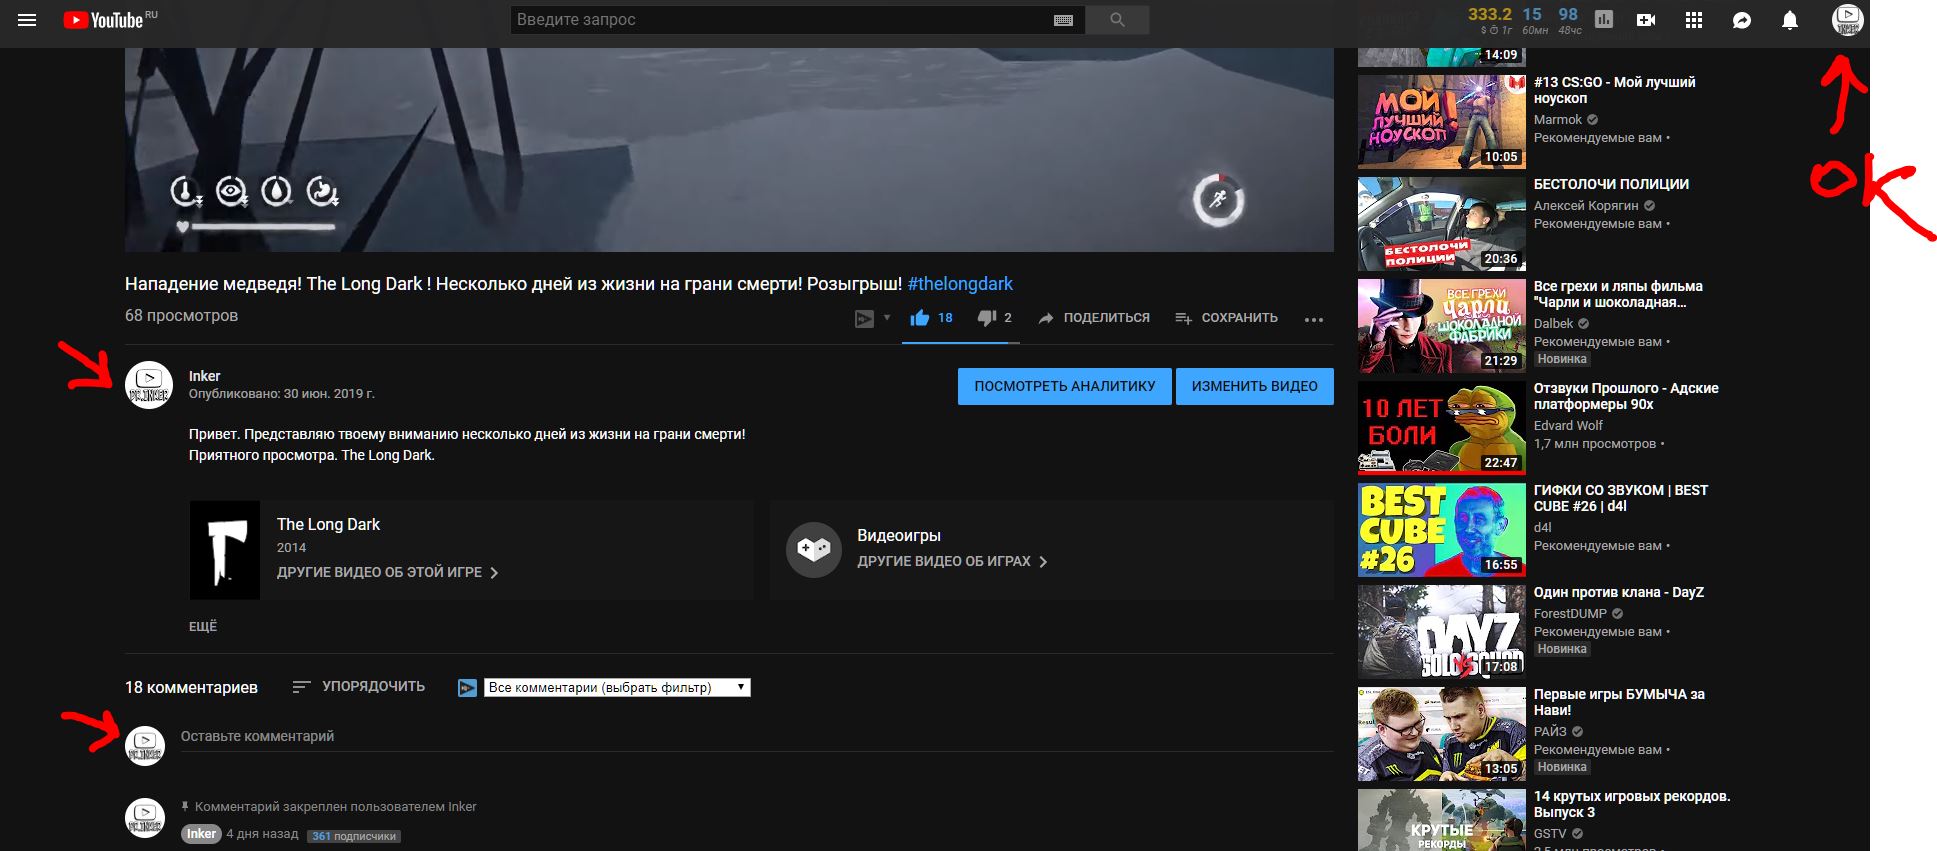Click the create video camera icon
Viewport: 1937px width, 851px height.
[x=1646, y=20]
